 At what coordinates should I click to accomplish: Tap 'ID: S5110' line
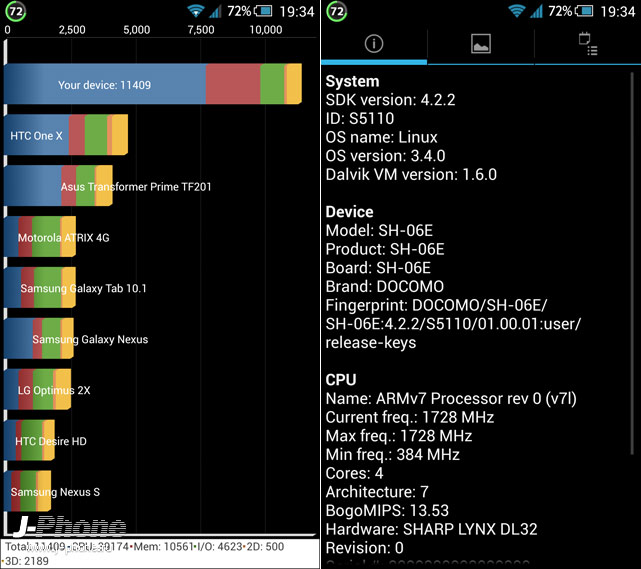[x=360, y=119]
